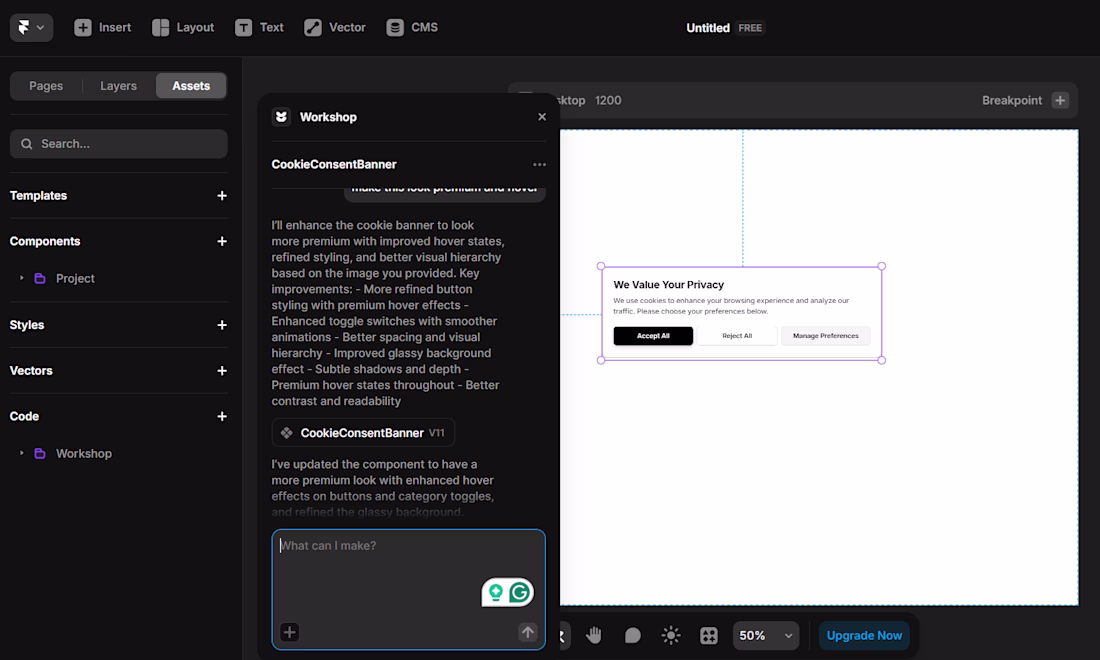1100x660 pixels.
Task: Select the Comment tool
Action: pos(633,635)
